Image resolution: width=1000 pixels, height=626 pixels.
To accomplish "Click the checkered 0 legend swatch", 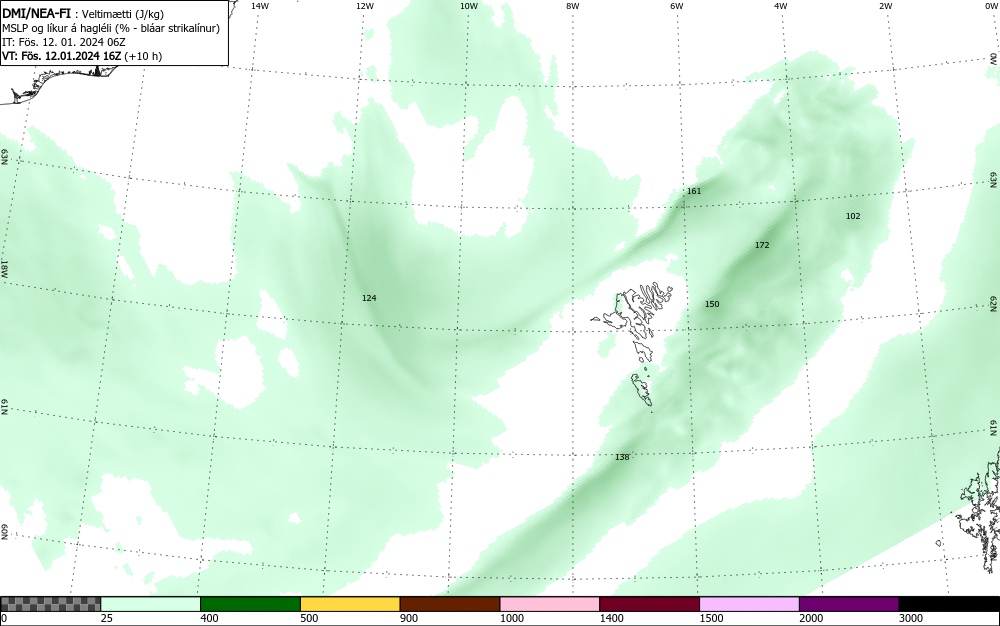I will (50, 604).
